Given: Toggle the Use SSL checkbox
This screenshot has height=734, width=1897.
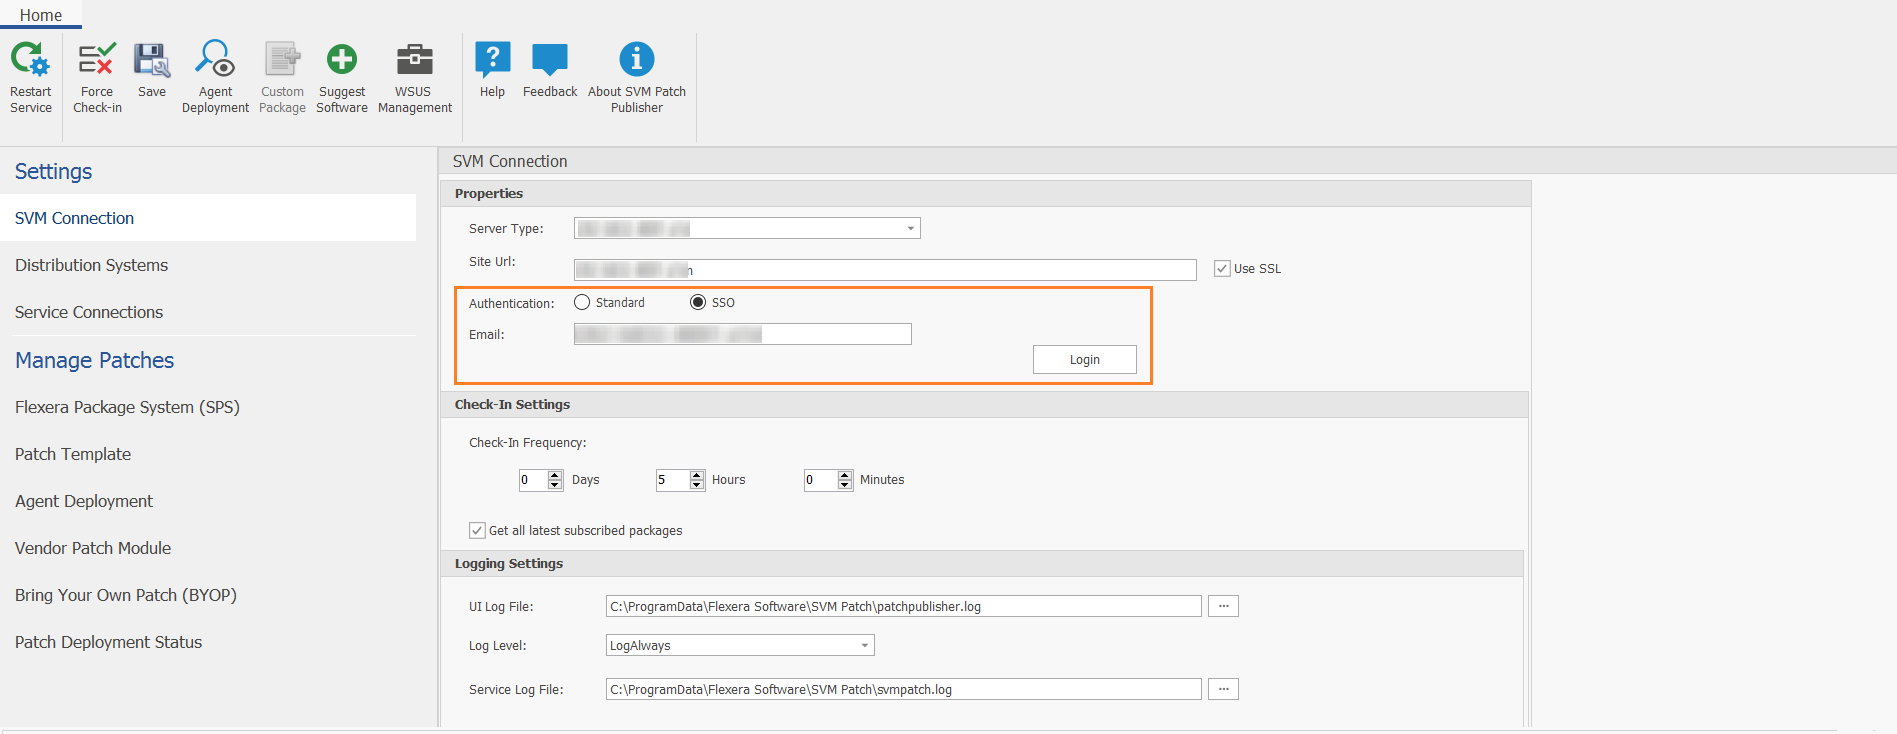Looking at the screenshot, I should (x=1222, y=268).
